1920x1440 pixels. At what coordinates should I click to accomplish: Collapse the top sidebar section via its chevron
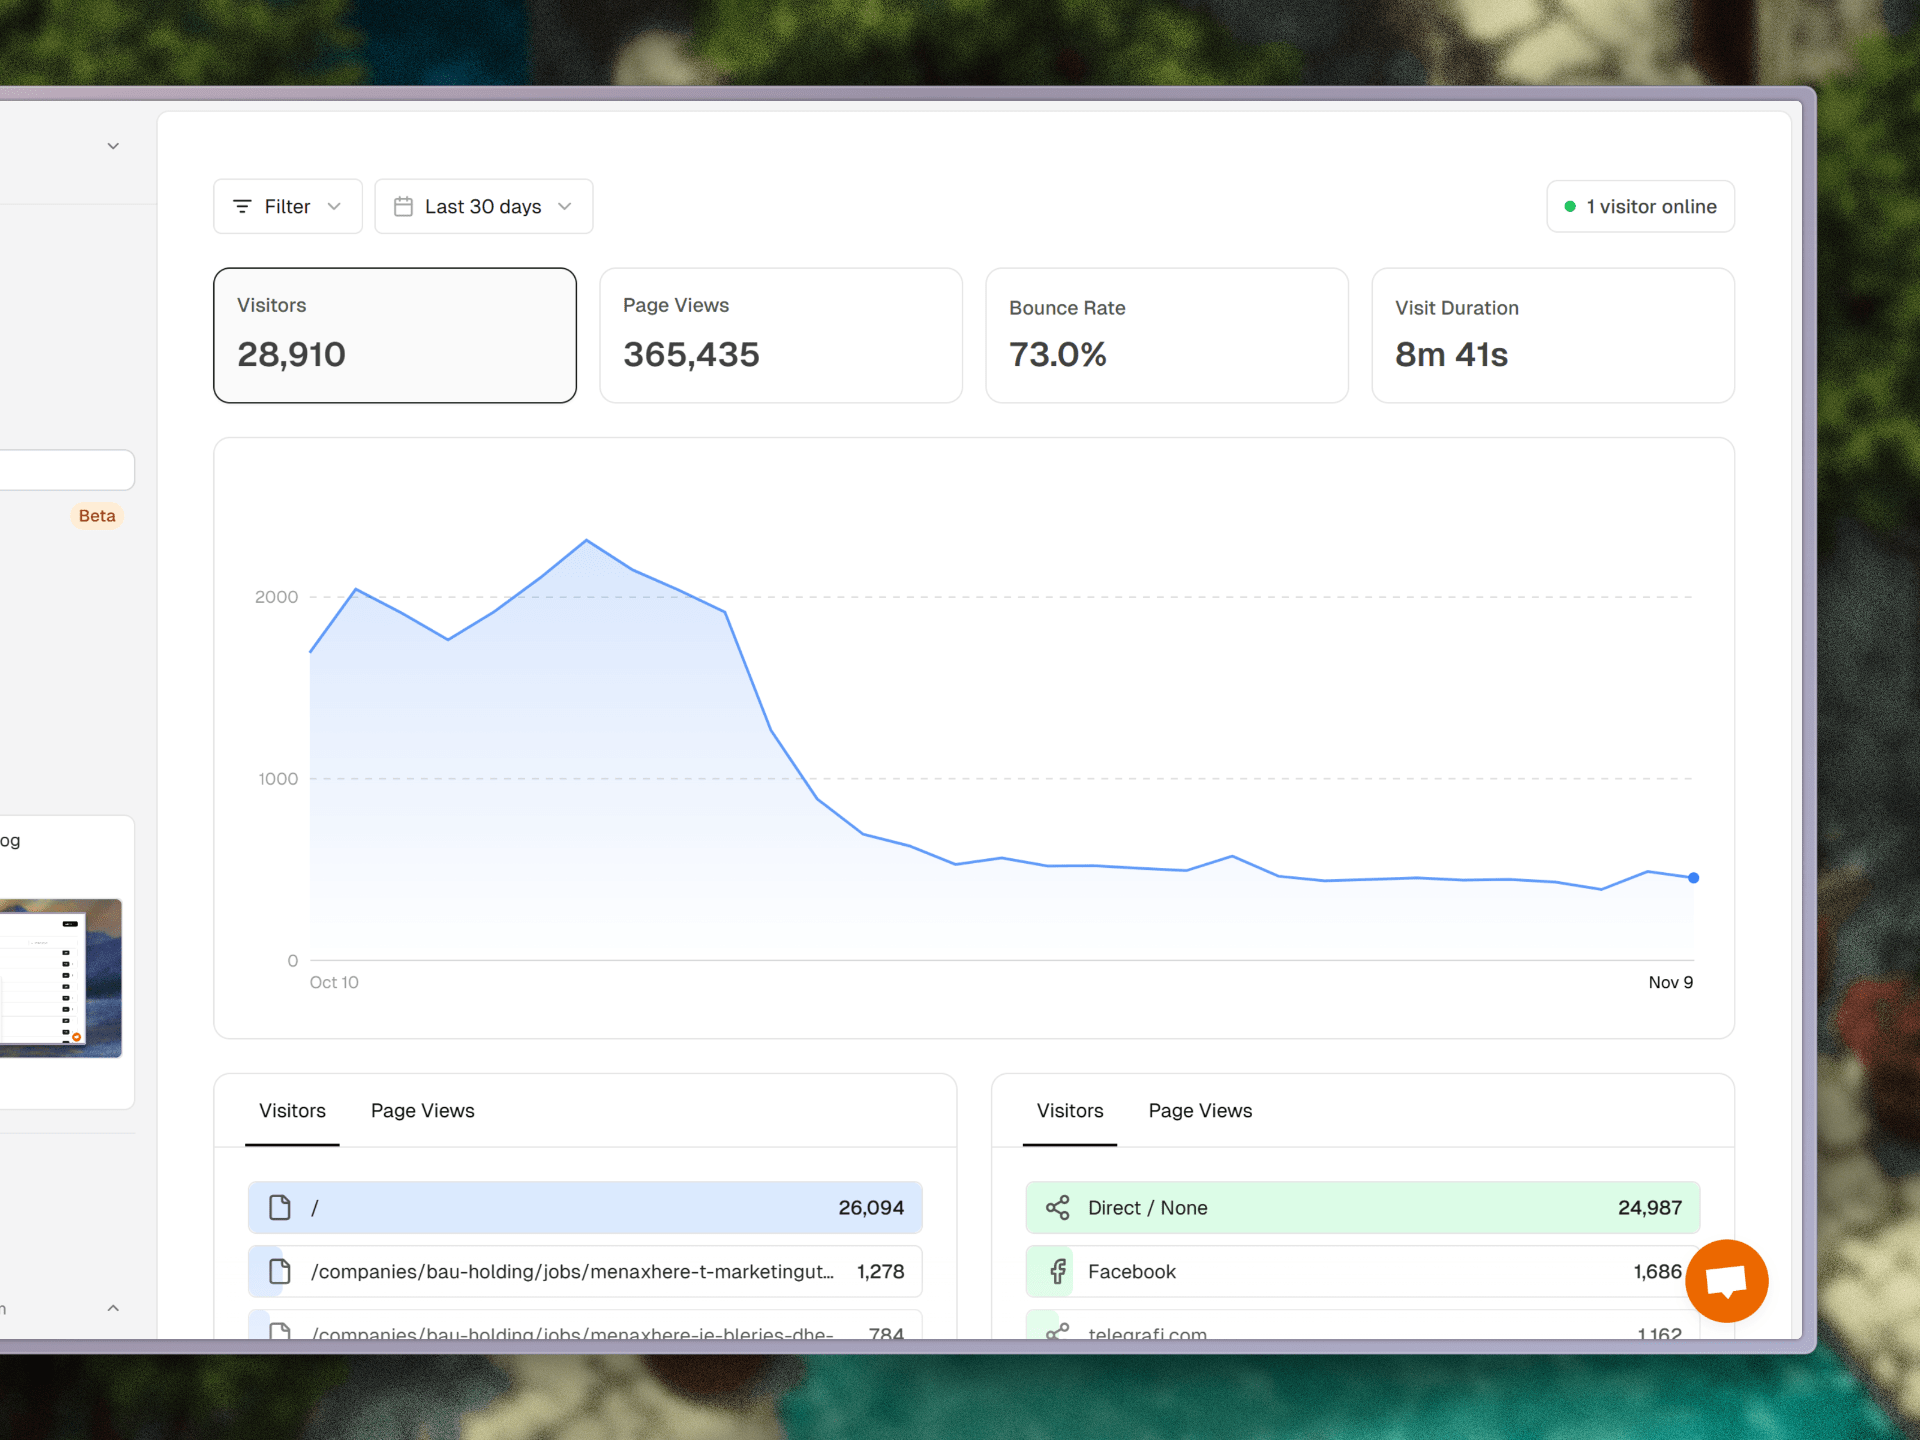click(112, 144)
